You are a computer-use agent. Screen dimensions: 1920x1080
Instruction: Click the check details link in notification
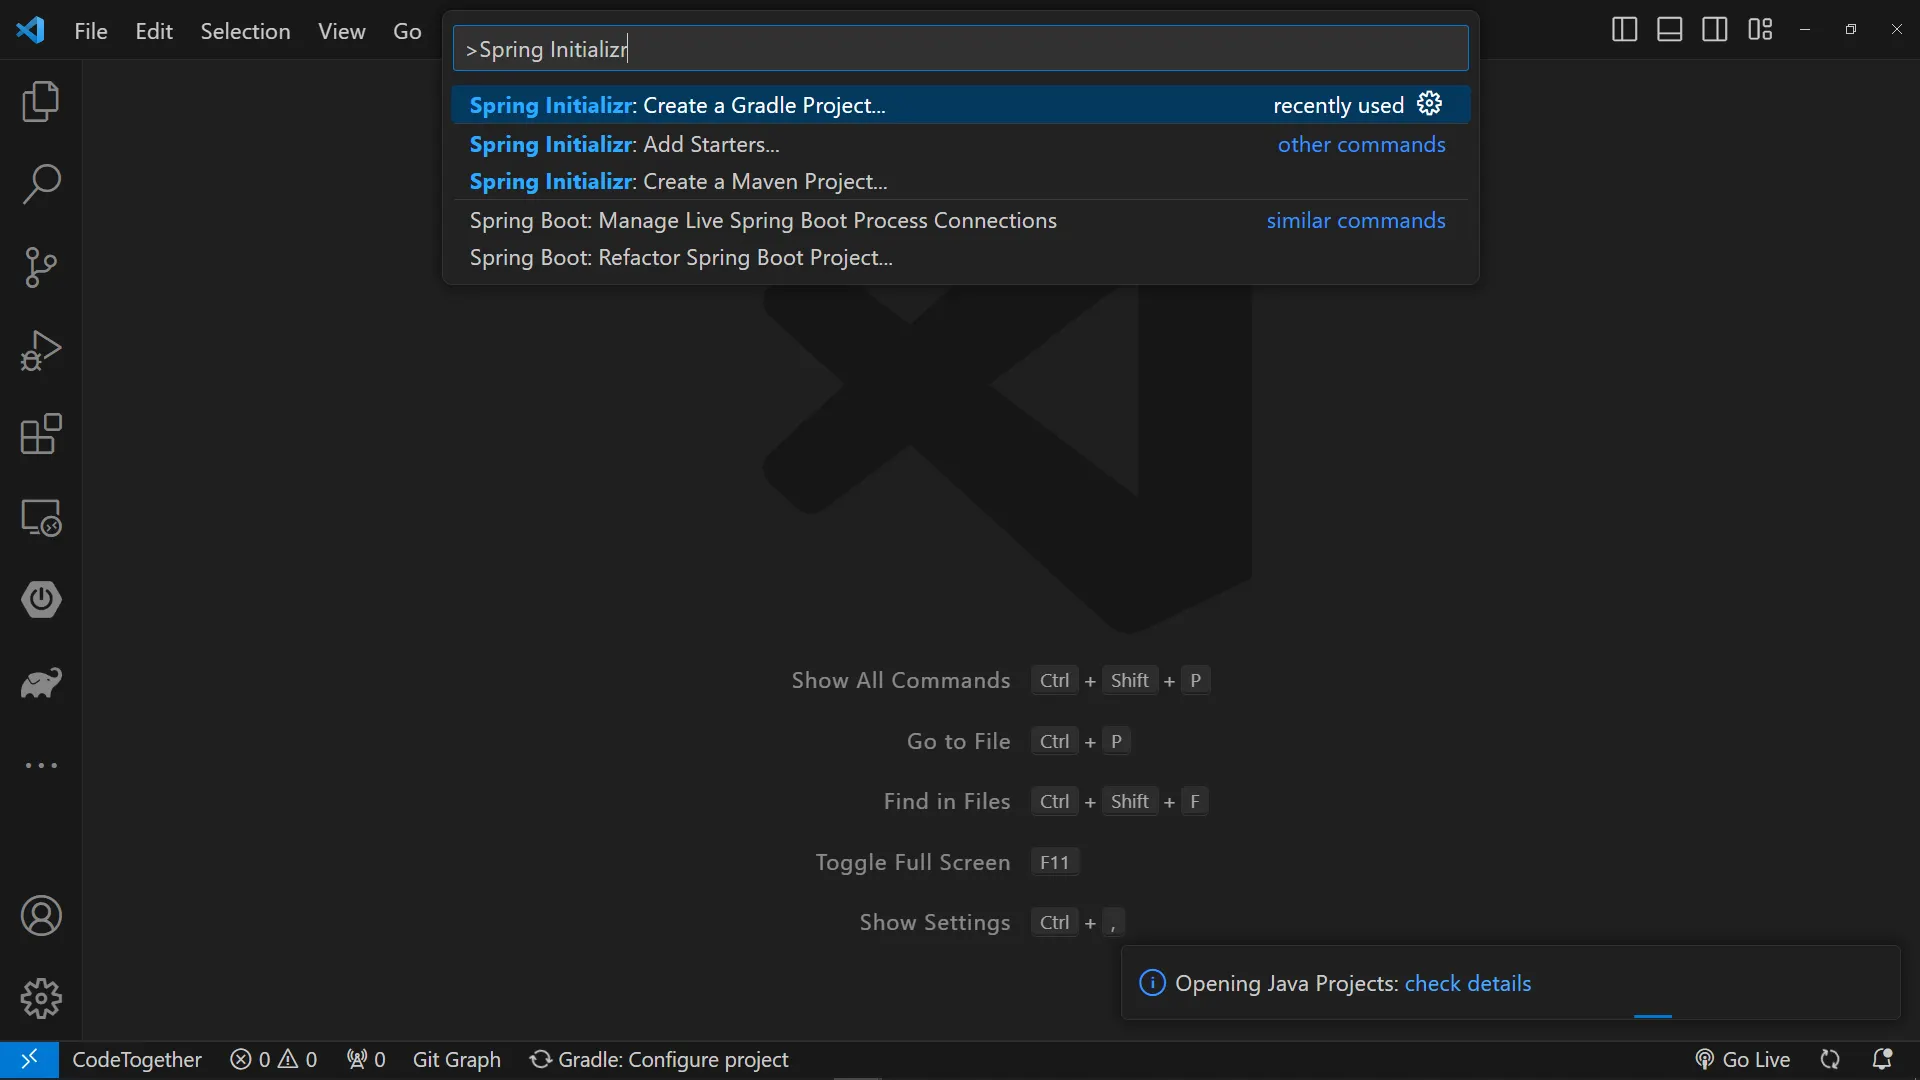[x=1467, y=983]
